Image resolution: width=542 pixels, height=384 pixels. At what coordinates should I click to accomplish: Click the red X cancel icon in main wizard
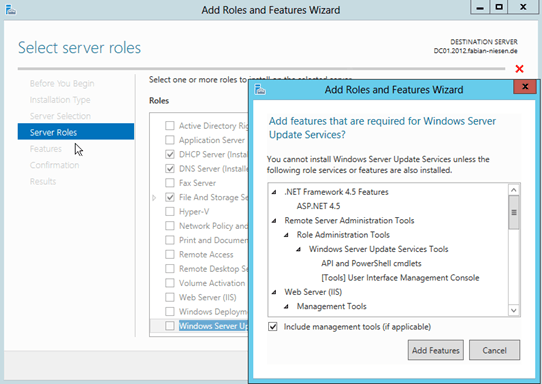pyautogui.click(x=519, y=69)
